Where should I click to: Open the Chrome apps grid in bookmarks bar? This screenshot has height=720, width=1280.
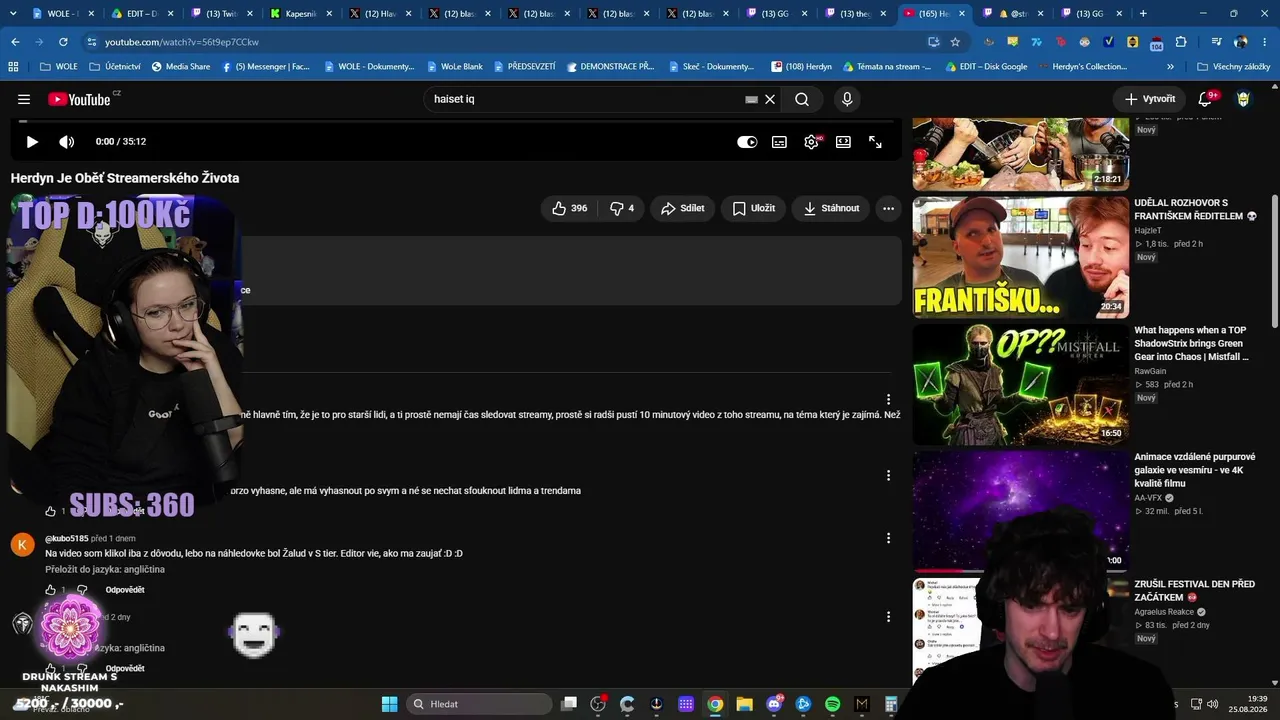[x=13, y=67]
